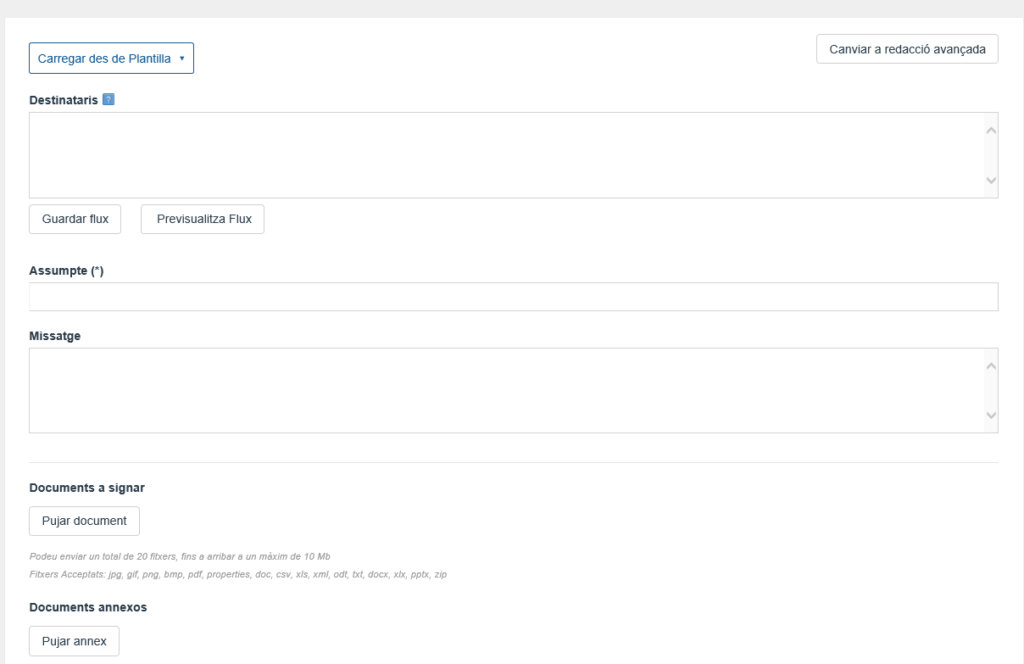Click the help icon beside Destinataris
This screenshot has height=664, width=1024.
[108, 100]
